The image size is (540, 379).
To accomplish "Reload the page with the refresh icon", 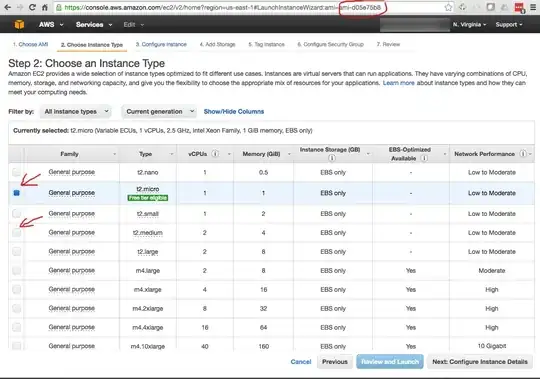I will (32, 7).
